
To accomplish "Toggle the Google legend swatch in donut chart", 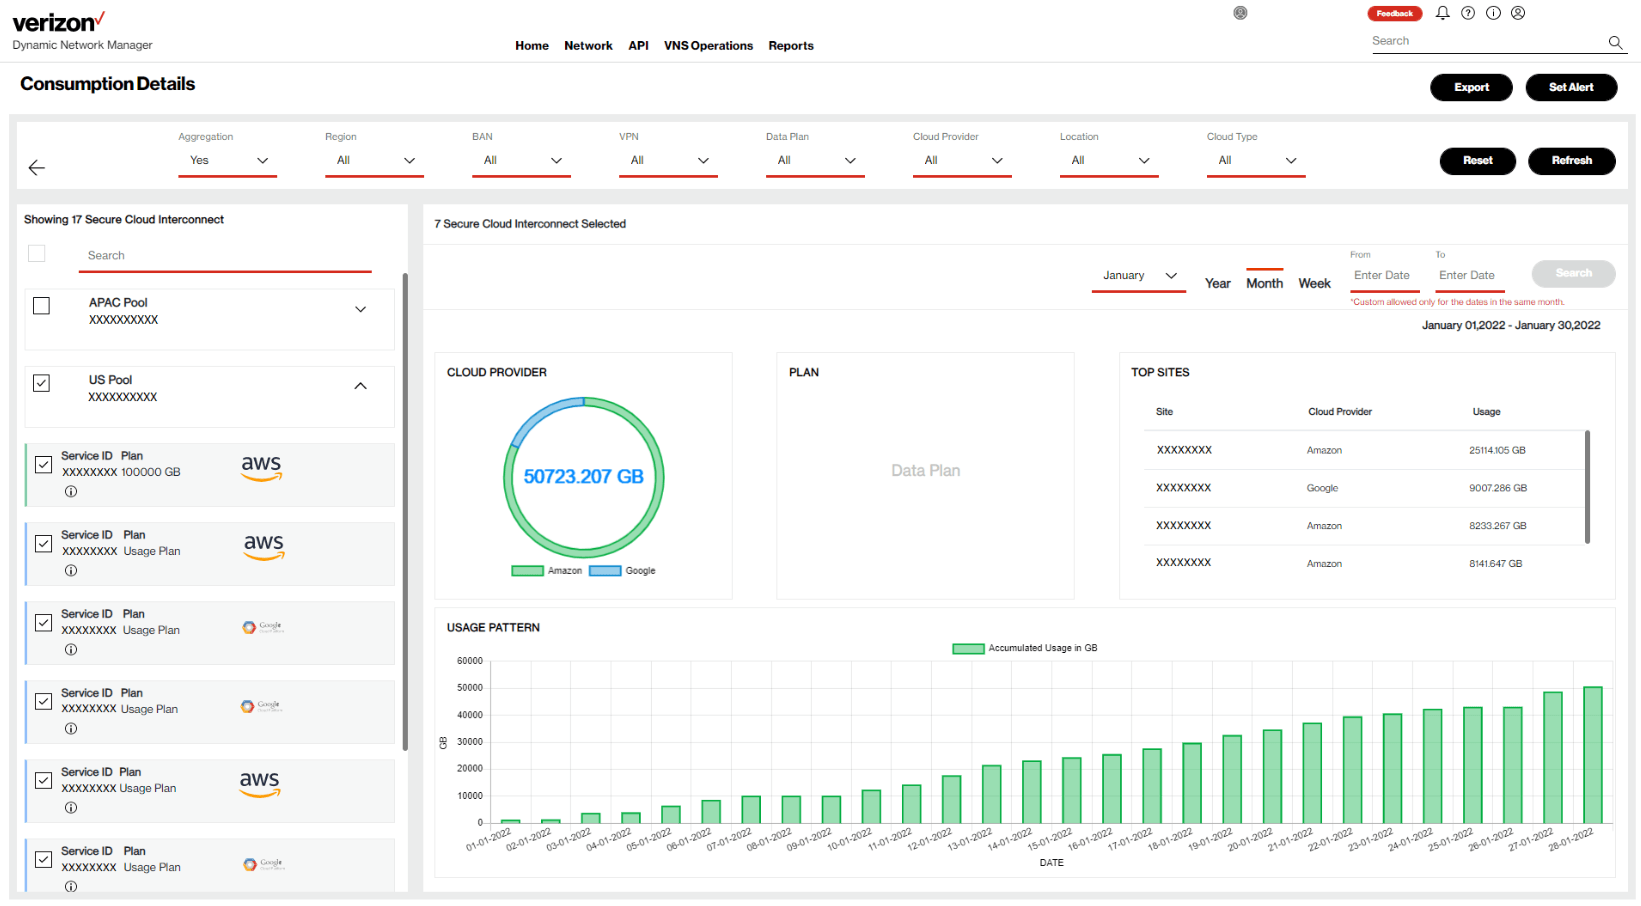I will point(605,571).
